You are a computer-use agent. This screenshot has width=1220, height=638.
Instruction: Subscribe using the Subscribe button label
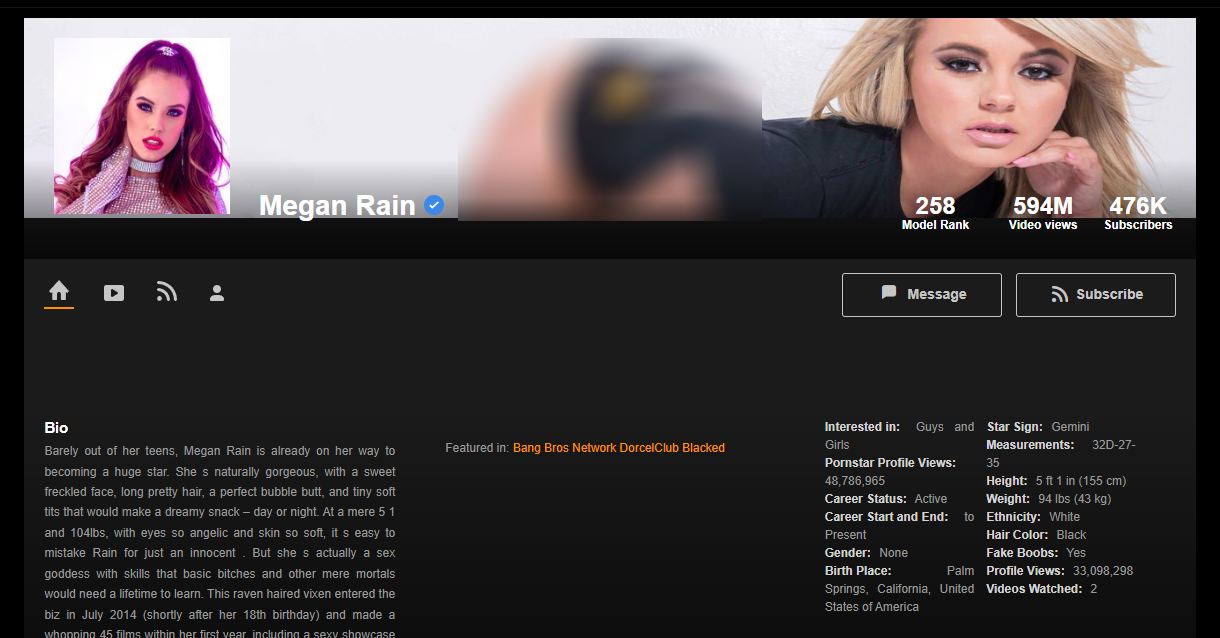[1109, 294]
